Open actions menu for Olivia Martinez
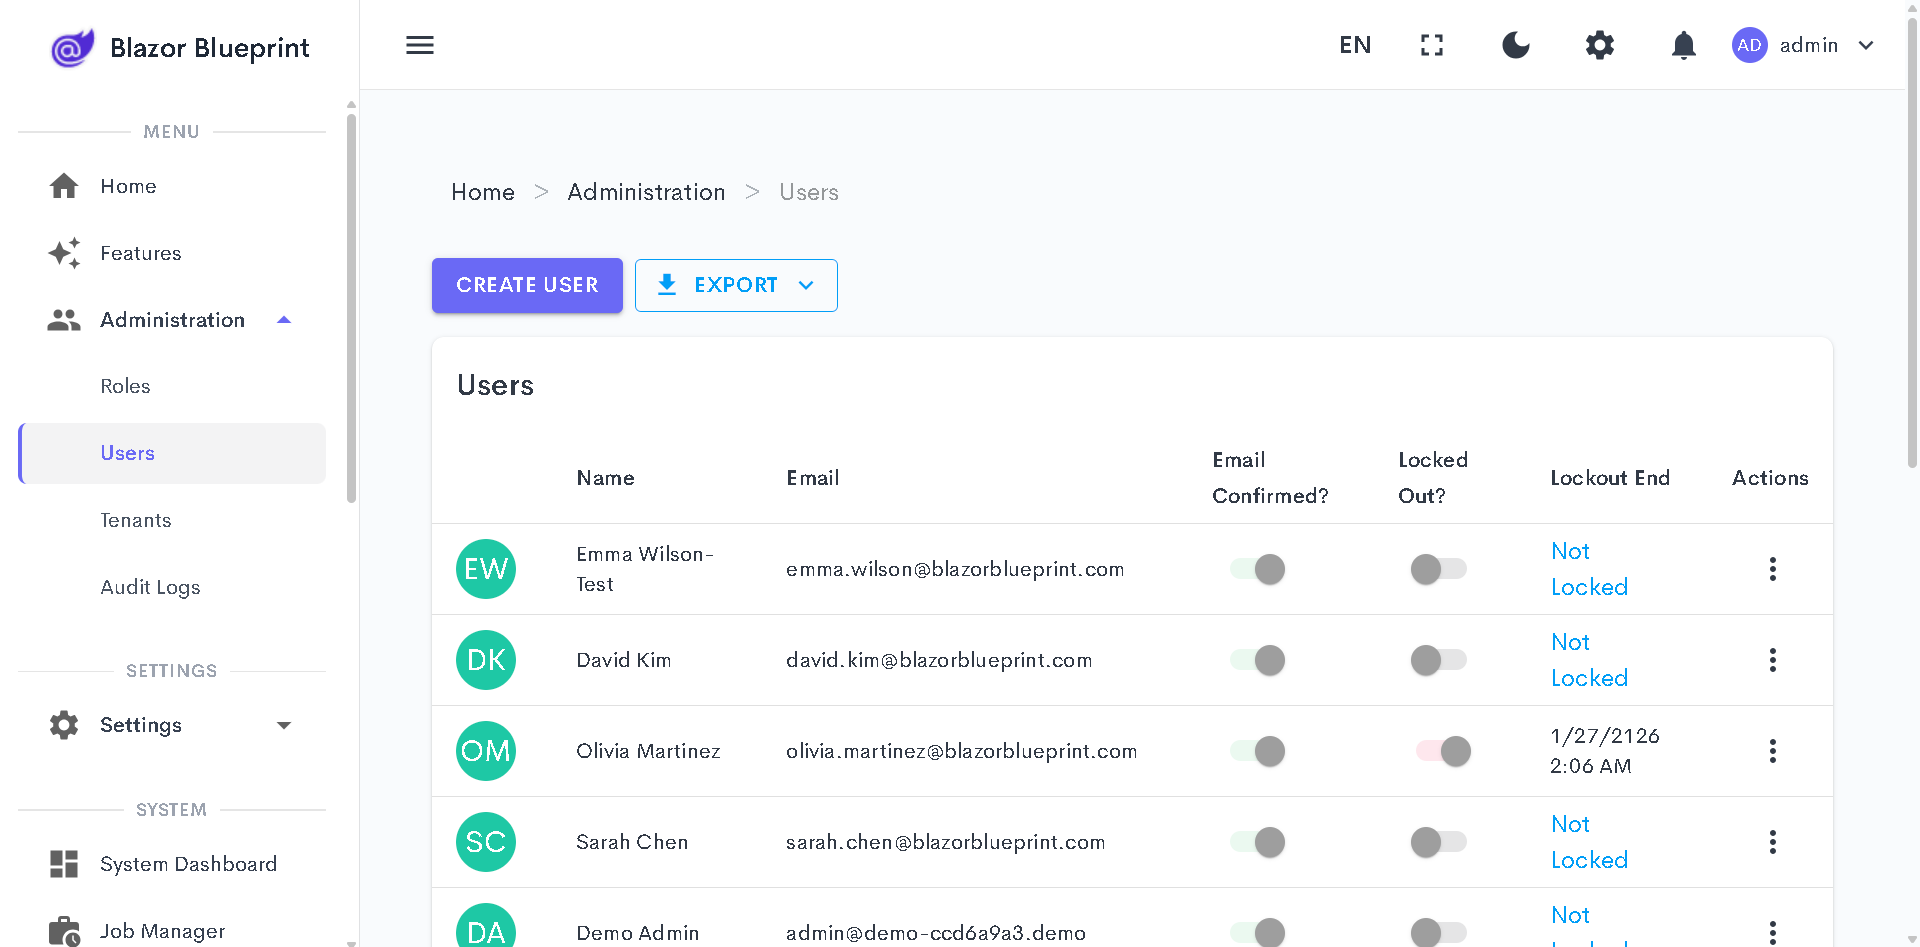1920x947 pixels. pyautogui.click(x=1772, y=751)
